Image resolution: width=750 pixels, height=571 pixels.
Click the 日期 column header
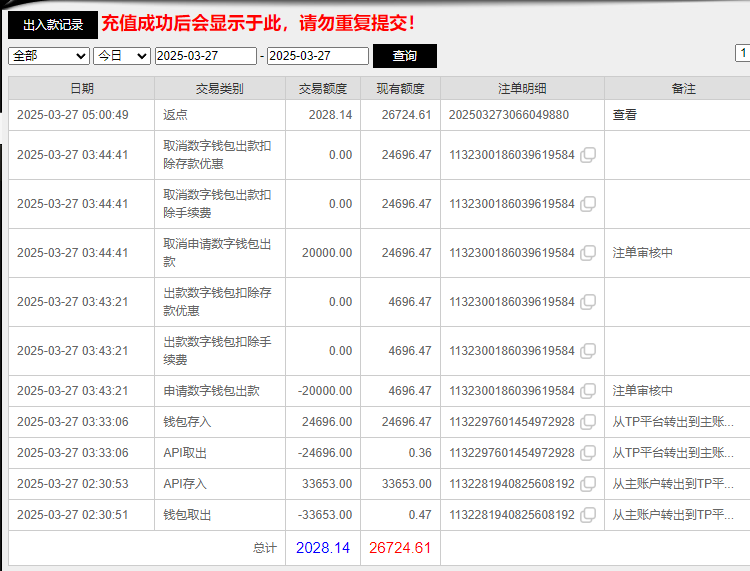point(81,89)
